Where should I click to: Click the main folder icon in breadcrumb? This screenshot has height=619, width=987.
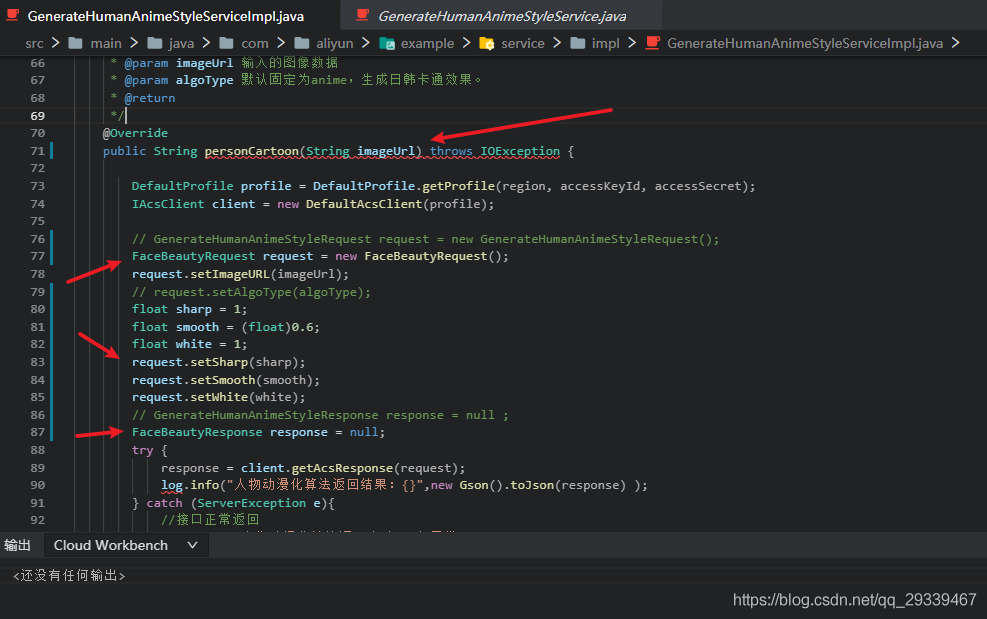(76, 43)
